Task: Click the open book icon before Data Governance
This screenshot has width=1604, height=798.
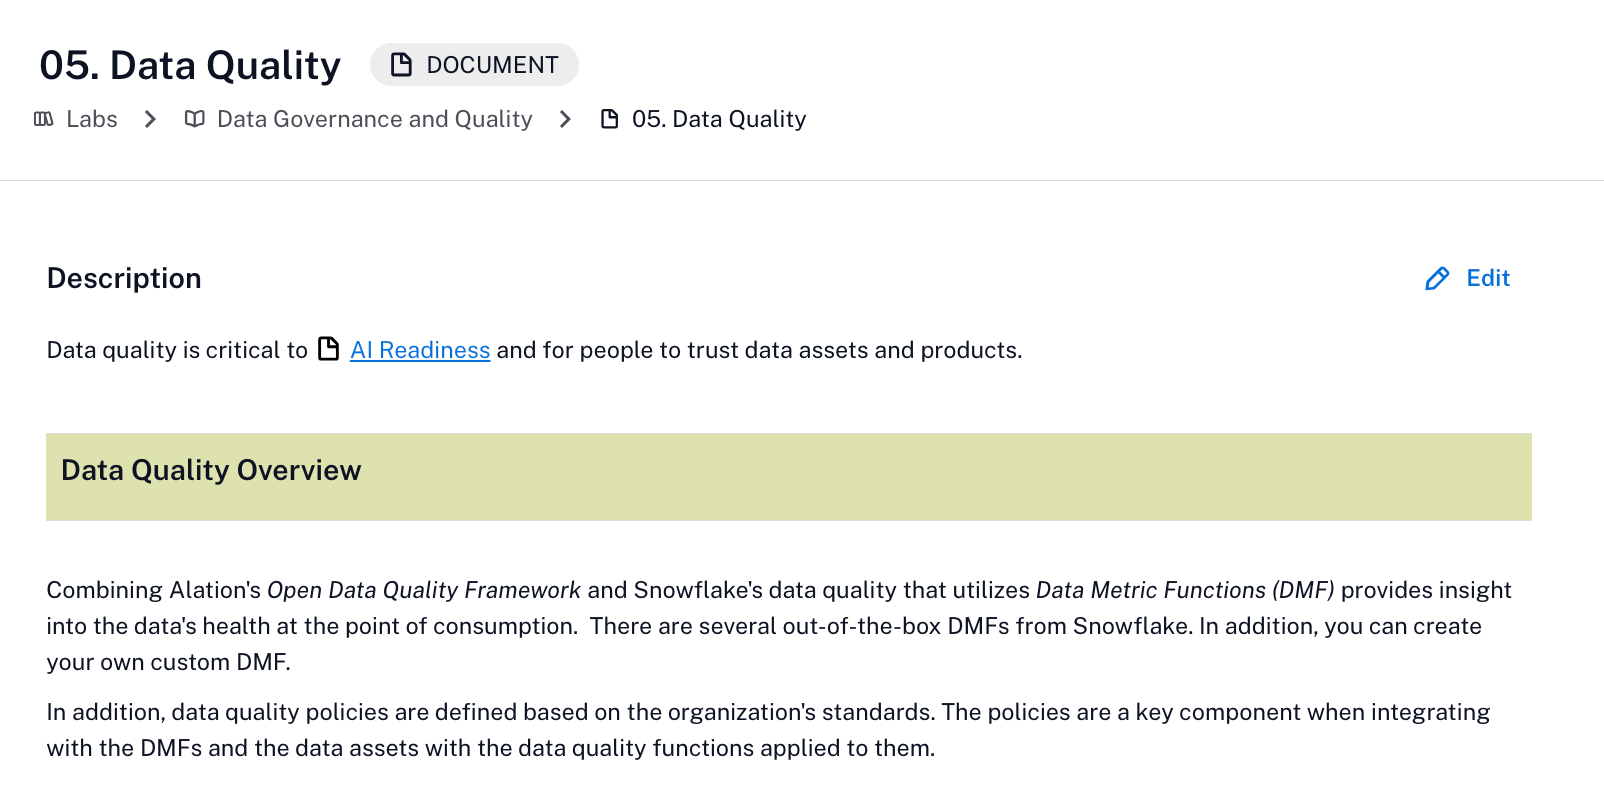Action: tap(195, 119)
